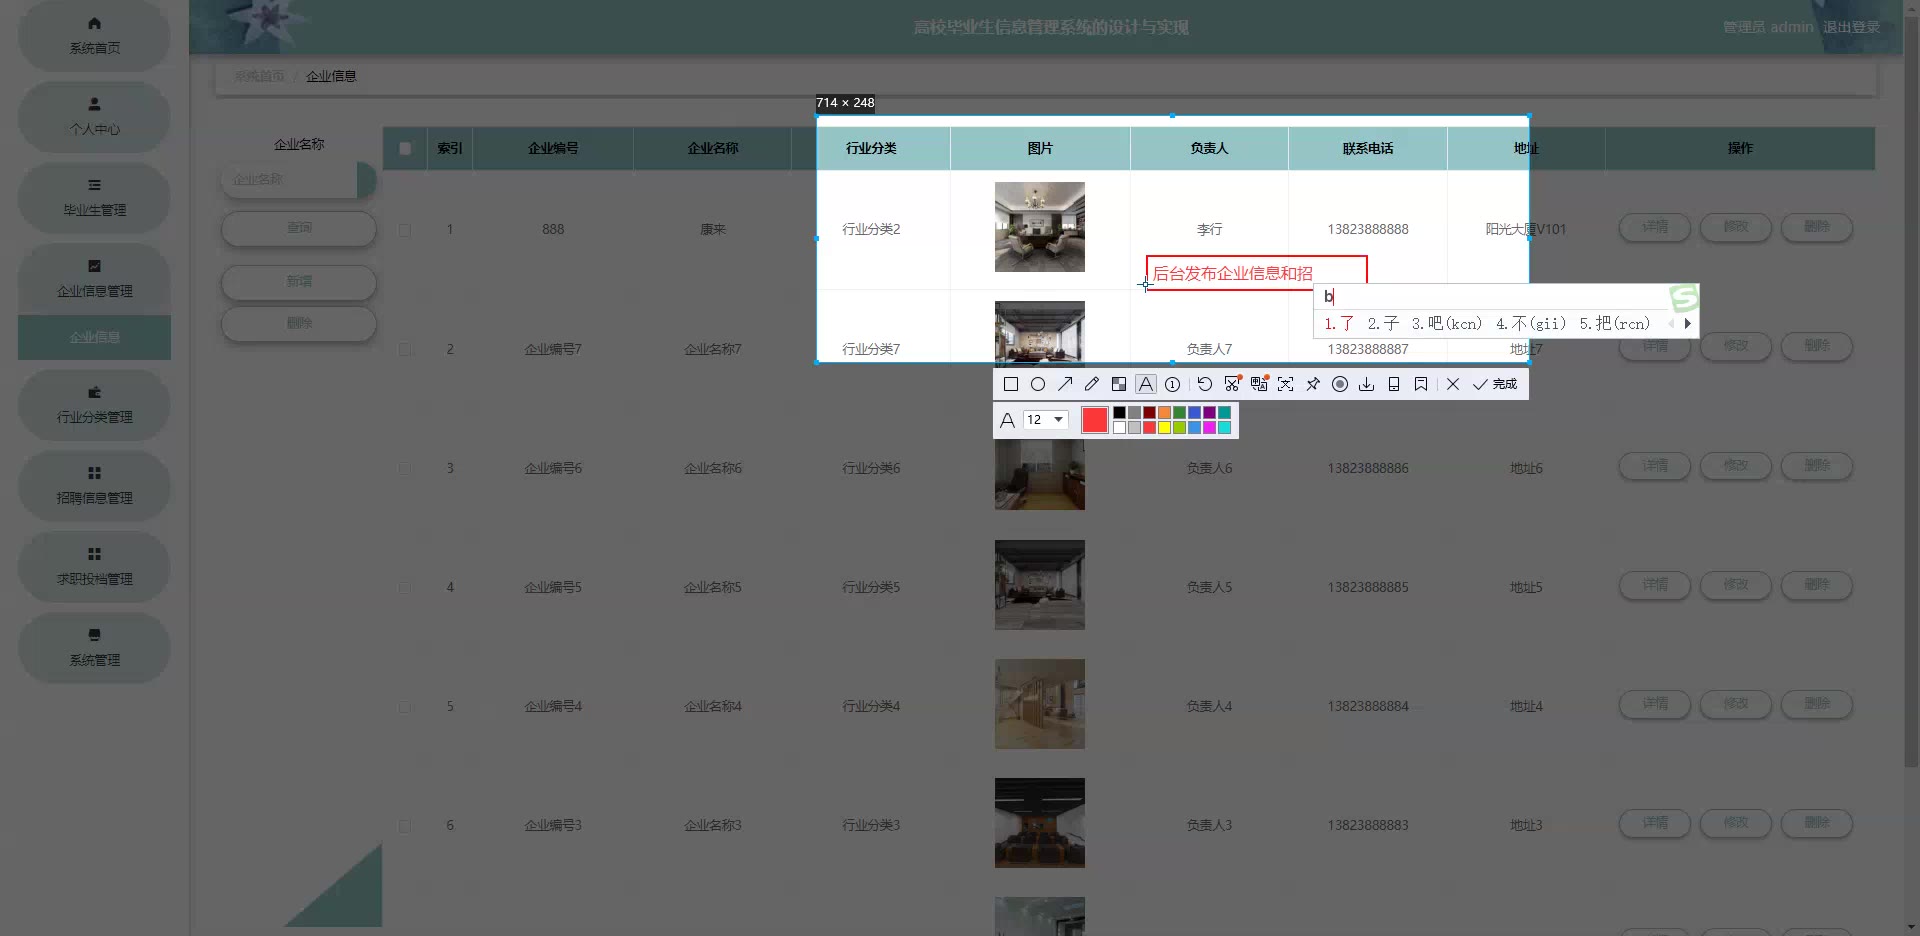The image size is (1920, 936).
Task: Click the undo icon in screenshot toolbar
Action: [1204, 384]
